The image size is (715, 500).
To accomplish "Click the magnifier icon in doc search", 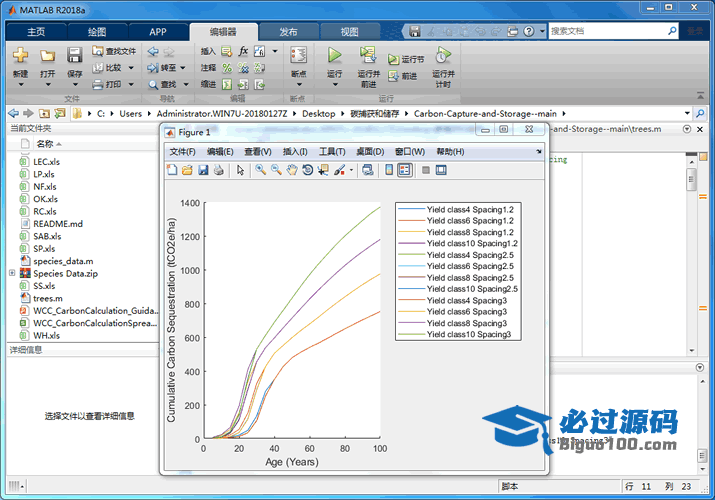I will pos(672,31).
